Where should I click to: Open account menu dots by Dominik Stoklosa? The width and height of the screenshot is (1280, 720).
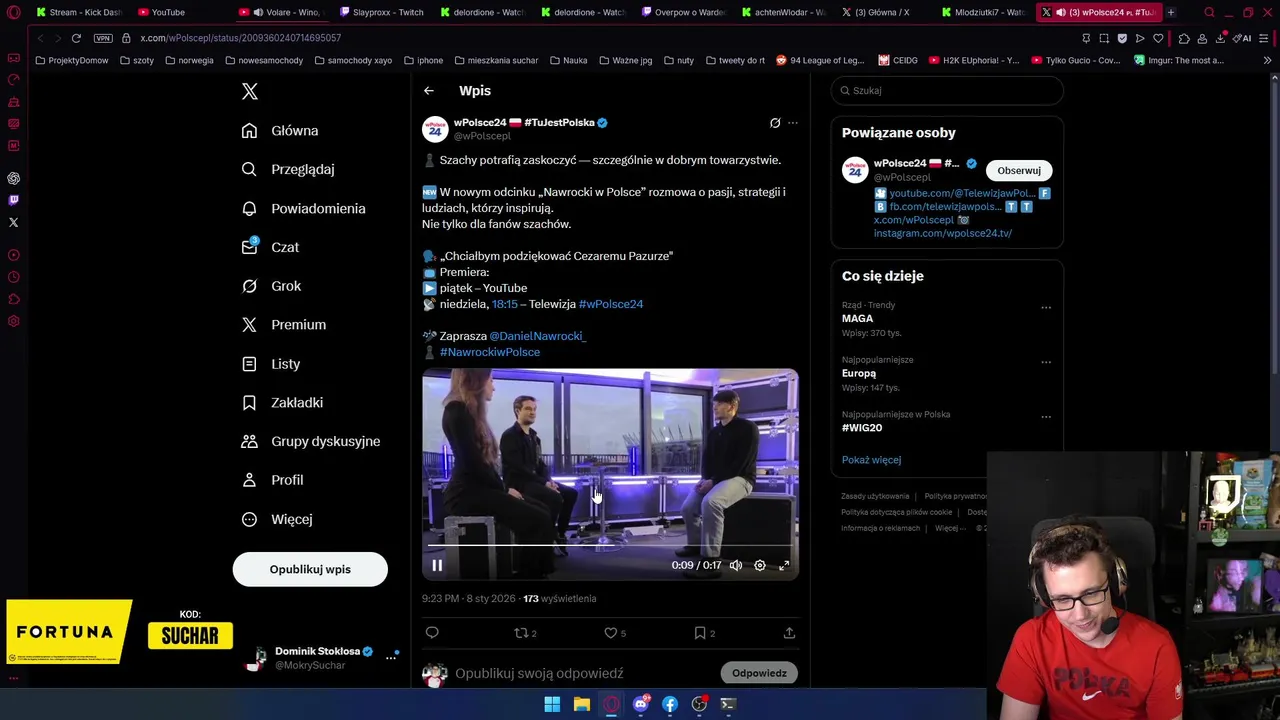click(391, 657)
